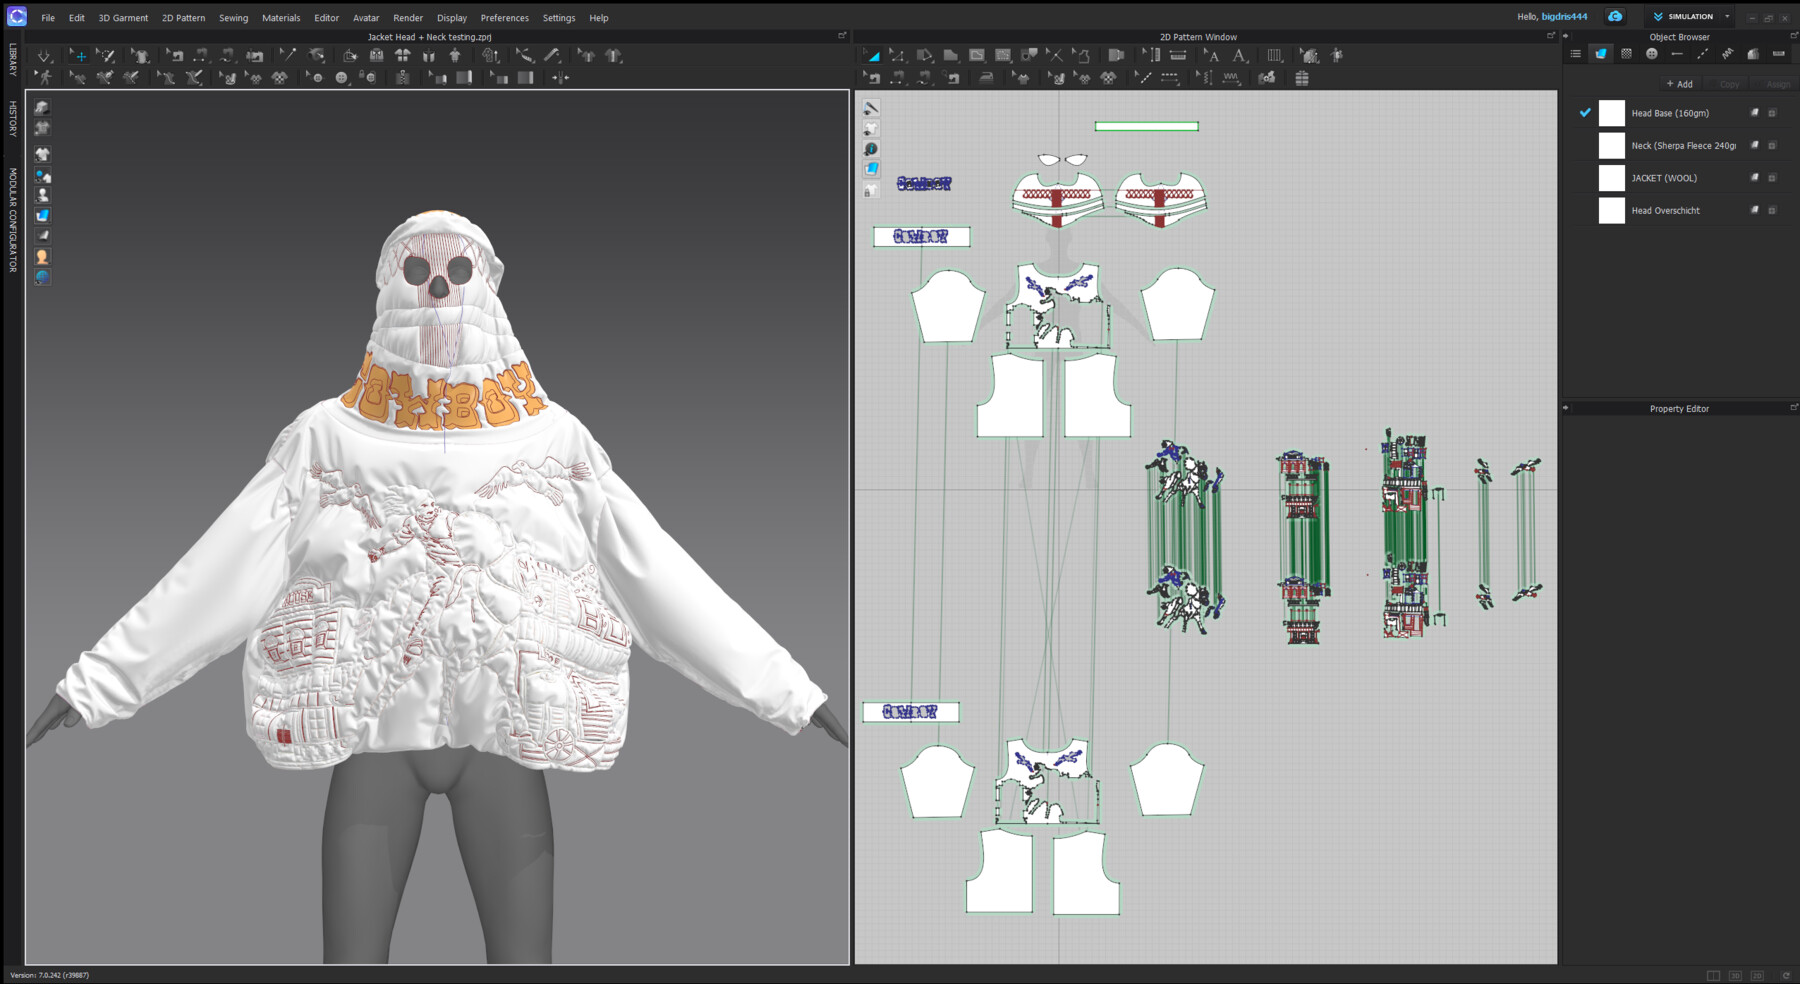This screenshot has height=984, width=1800.
Task: Choose the Walking Avatar pose tool
Action: (44, 78)
